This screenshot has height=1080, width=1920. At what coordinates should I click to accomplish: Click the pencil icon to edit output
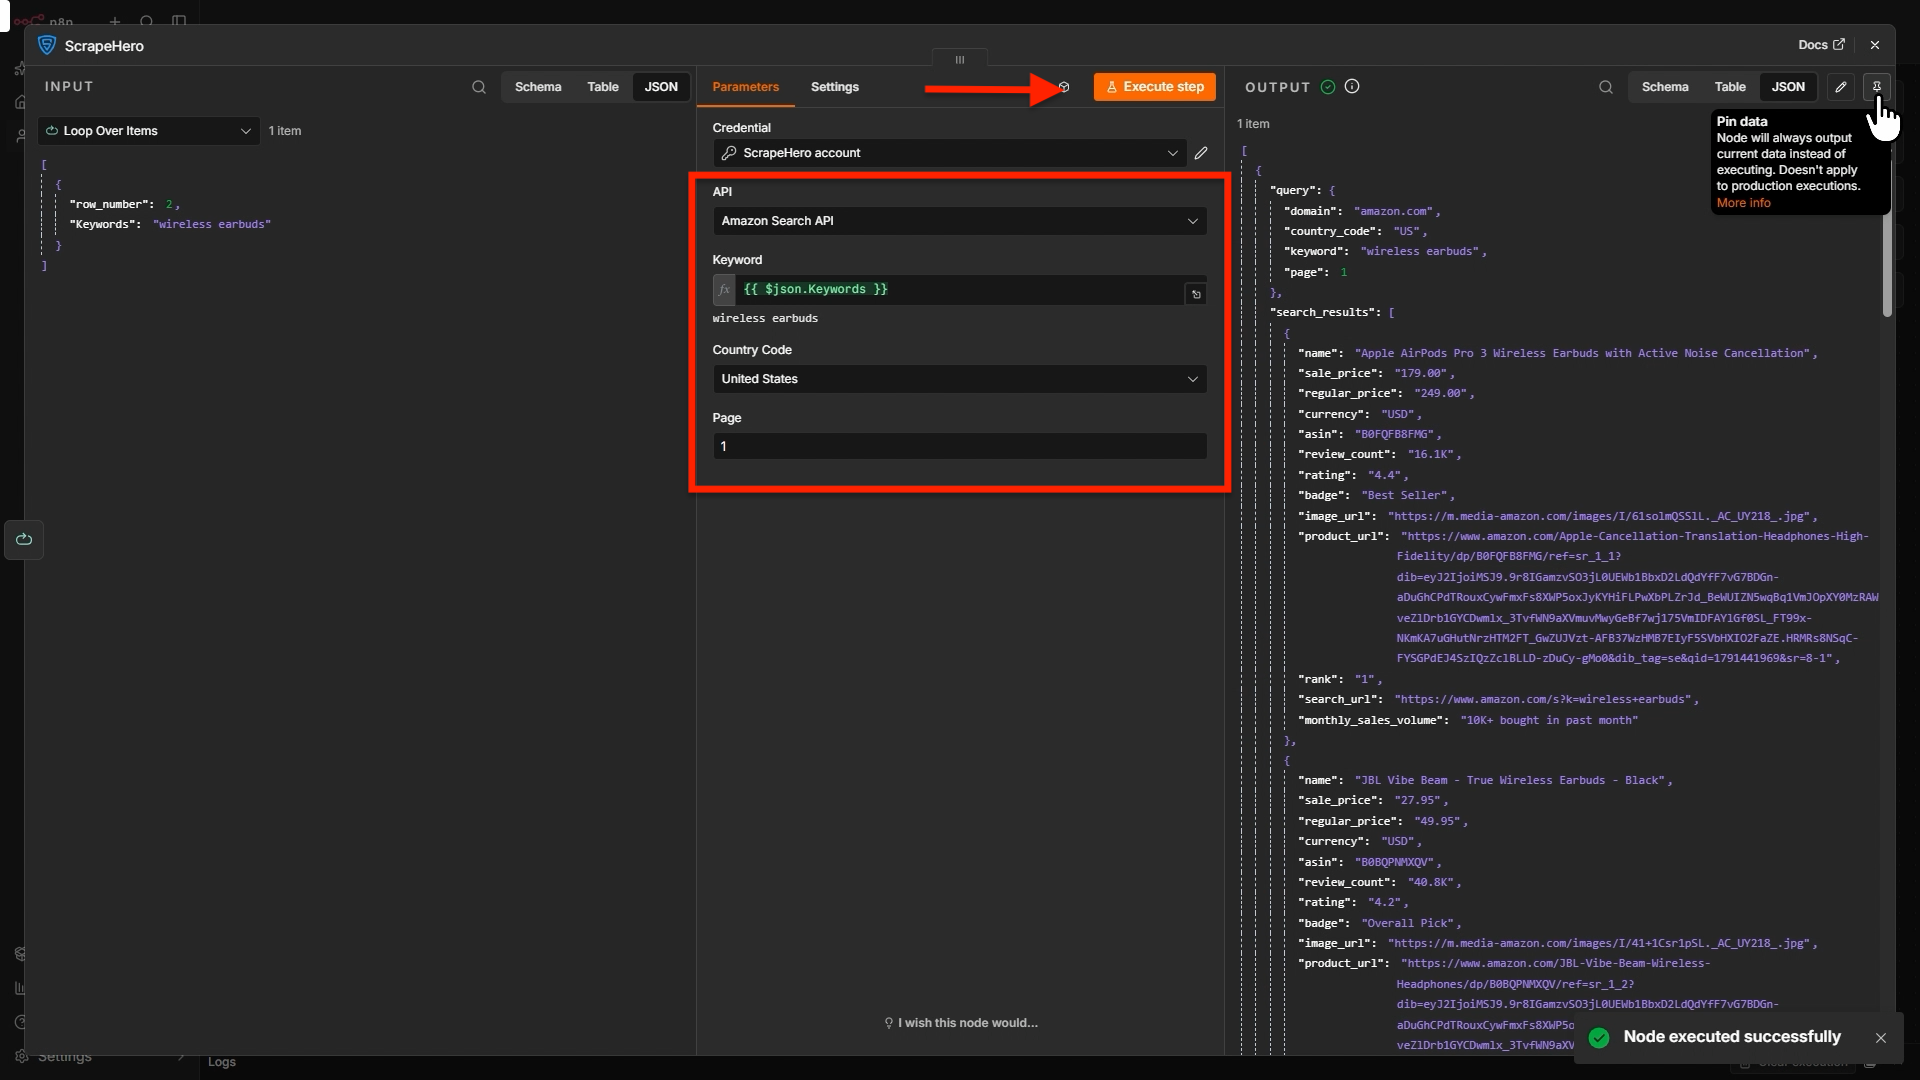1840,87
